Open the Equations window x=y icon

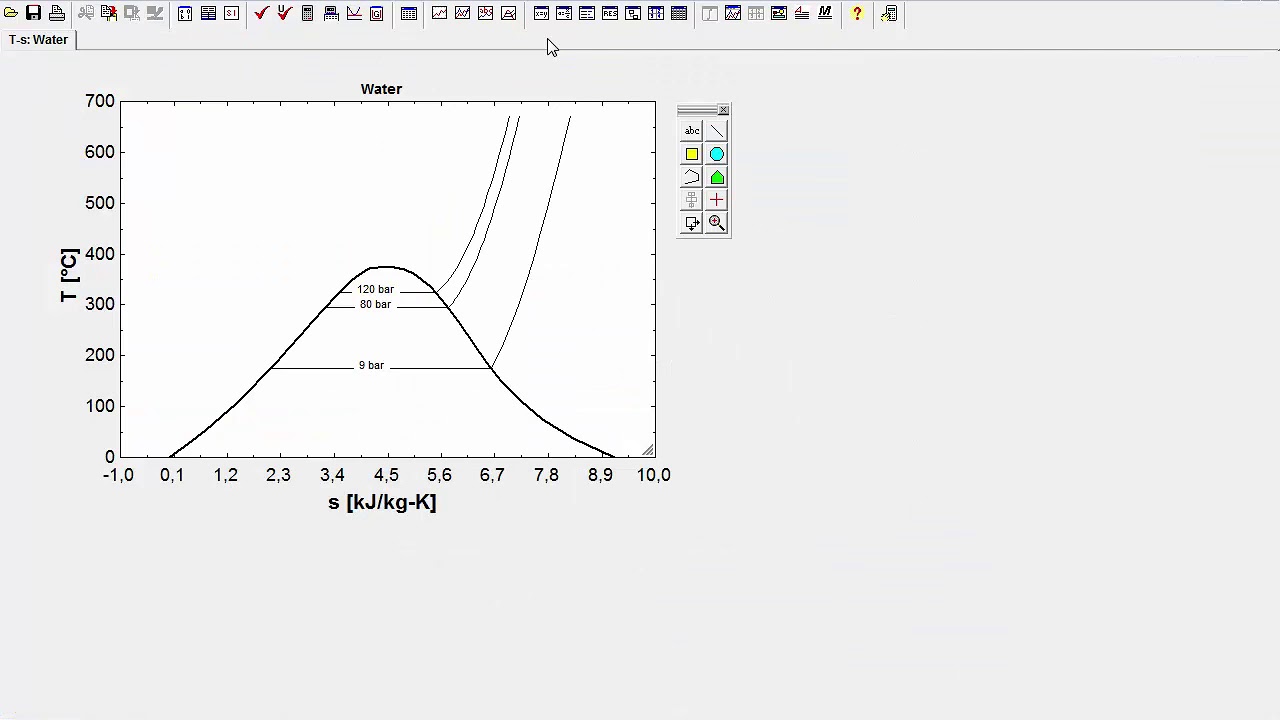[541, 13]
